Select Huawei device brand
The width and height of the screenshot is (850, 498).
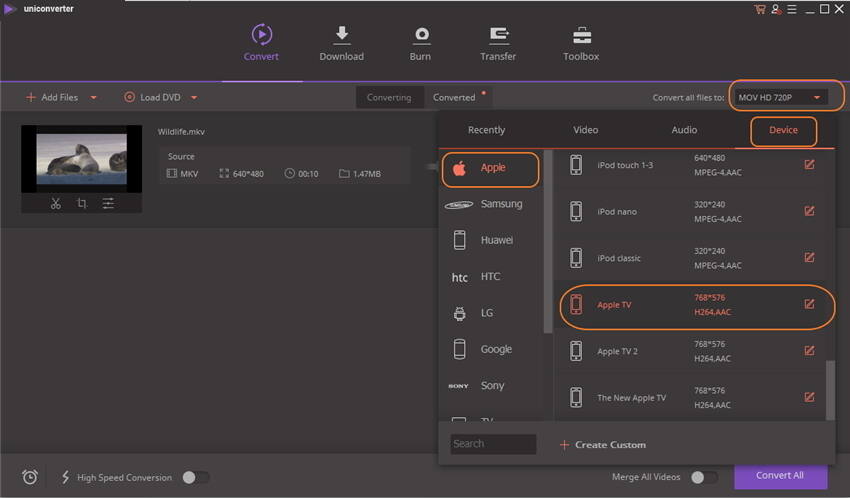(490, 240)
